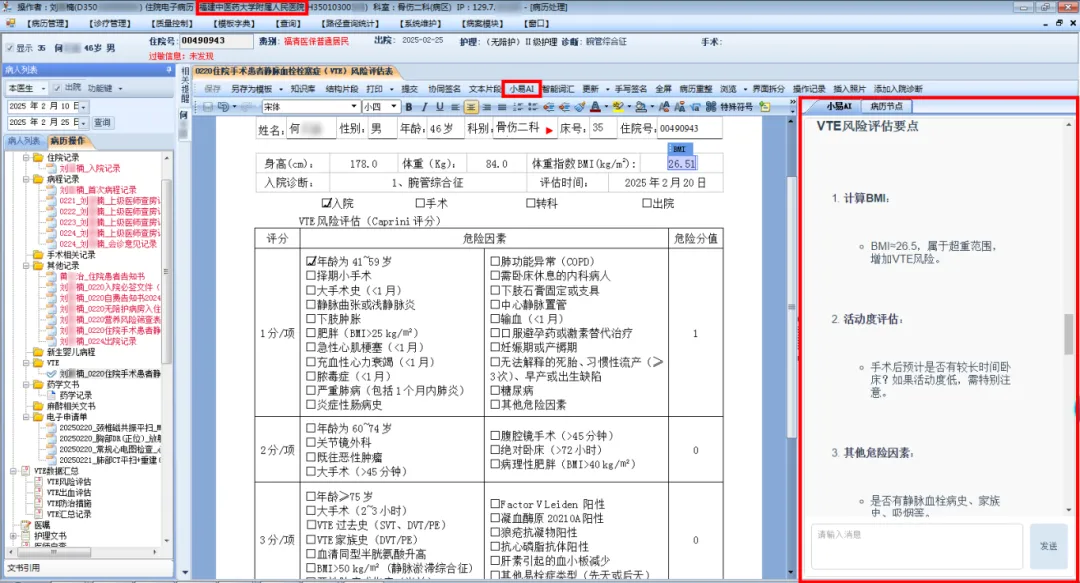The image size is (1080, 583).
Task: Tick the 出院 checkbox in the form
Action: [645, 204]
